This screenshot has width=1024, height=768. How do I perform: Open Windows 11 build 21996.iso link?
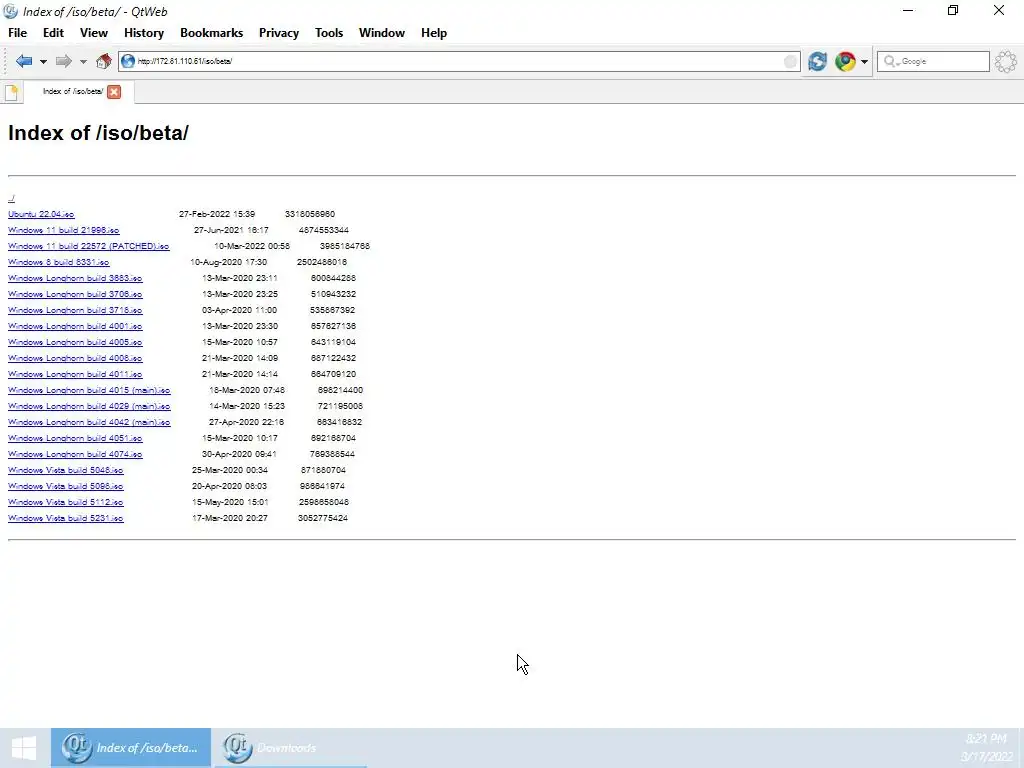pyautogui.click(x=63, y=230)
